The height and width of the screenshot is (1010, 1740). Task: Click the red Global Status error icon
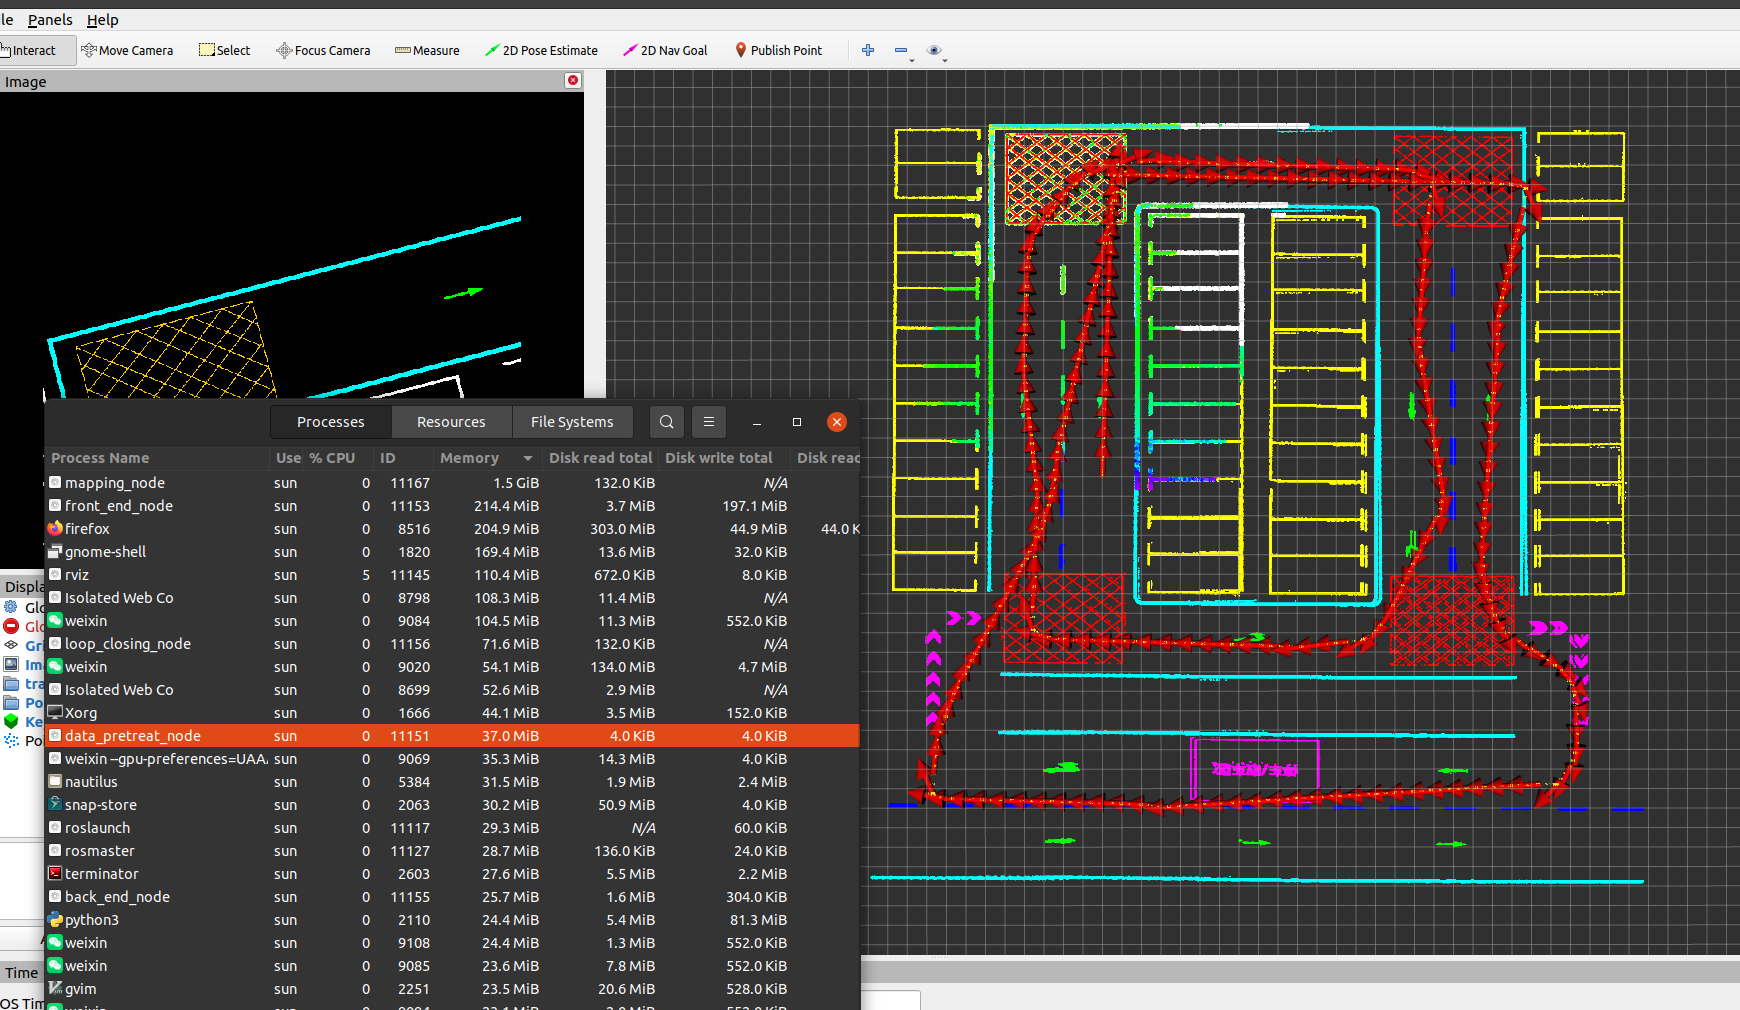[11, 626]
